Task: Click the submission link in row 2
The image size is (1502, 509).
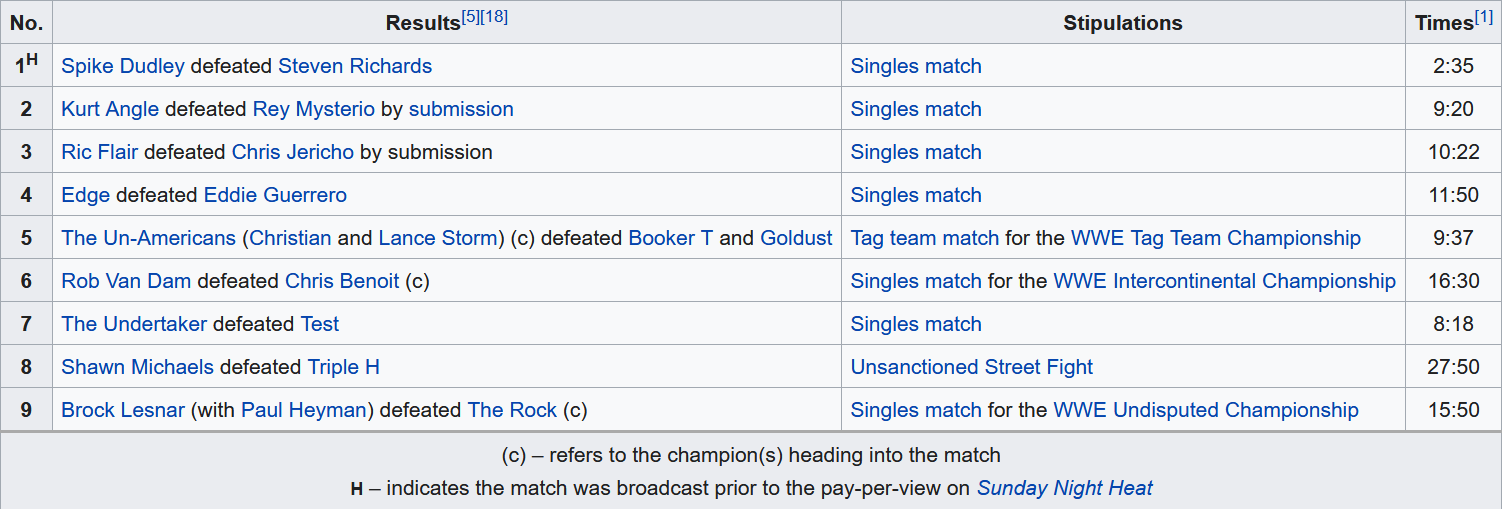Action: pyautogui.click(x=461, y=109)
